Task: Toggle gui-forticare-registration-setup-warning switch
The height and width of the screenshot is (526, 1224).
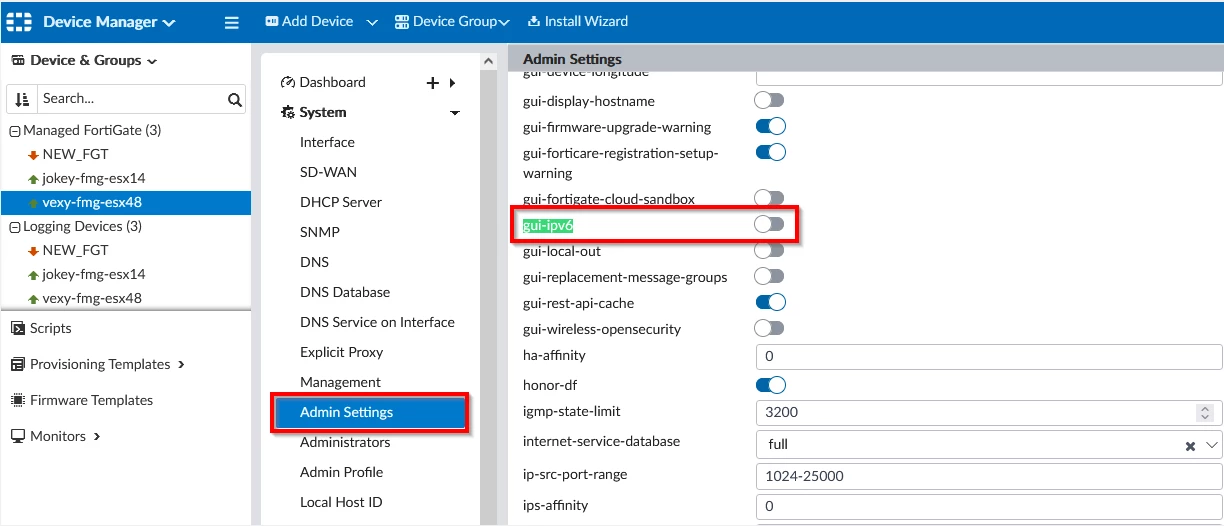Action: point(770,153)
